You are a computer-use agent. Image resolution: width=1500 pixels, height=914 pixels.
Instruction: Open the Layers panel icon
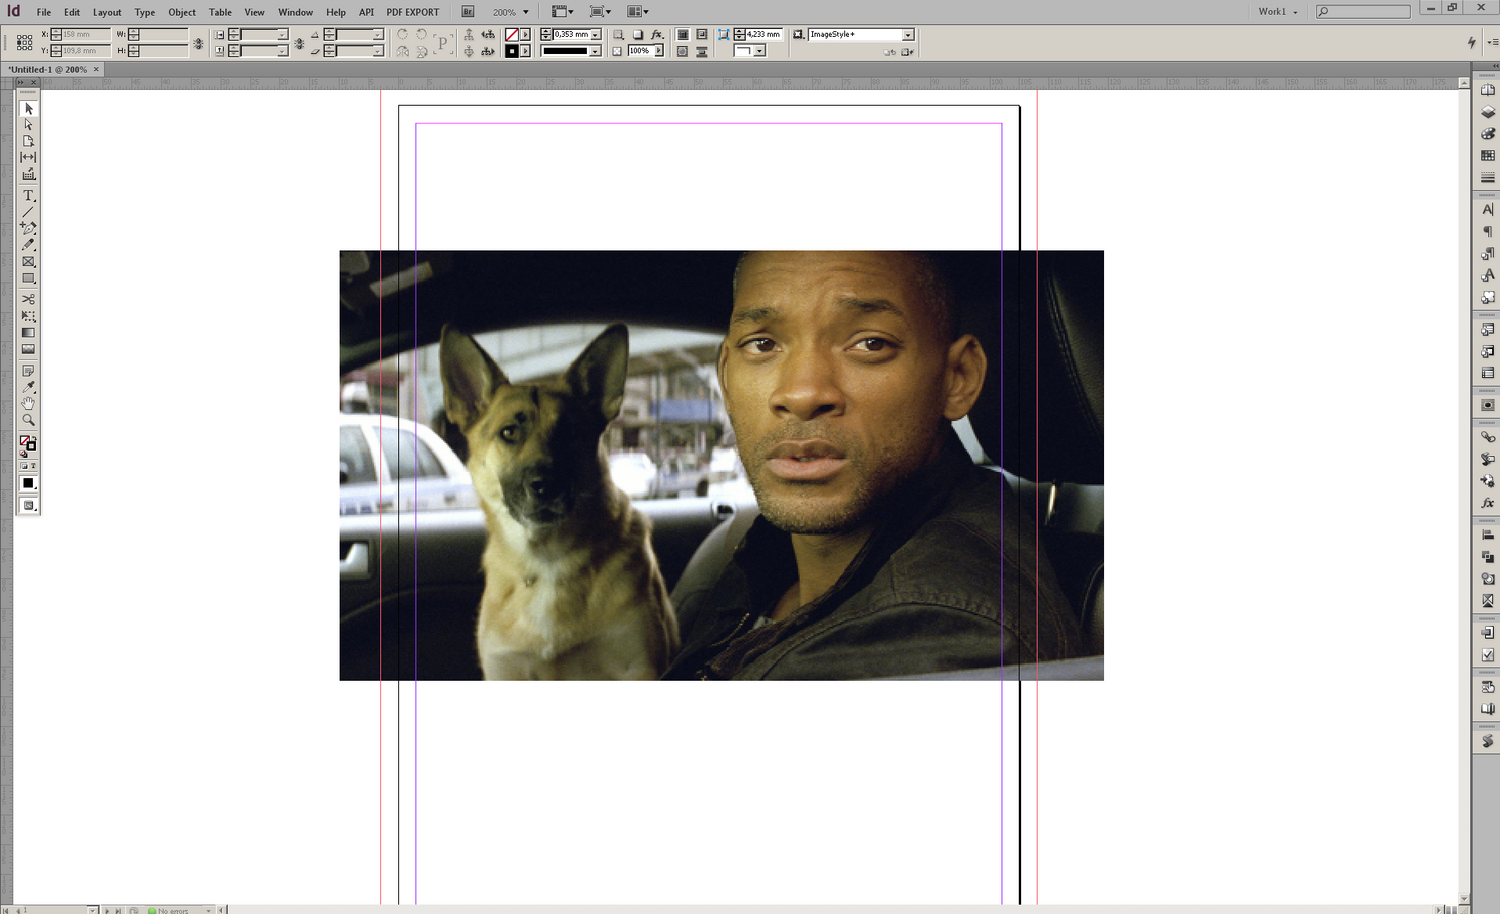pos(1488,112)
